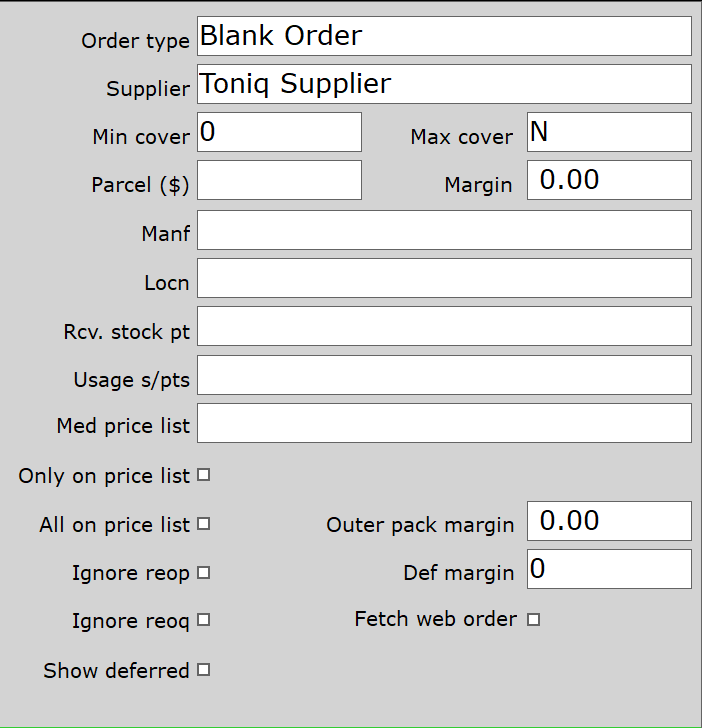
Task: Toggle the Fetch web order checkbox
Action: point(533,620)
